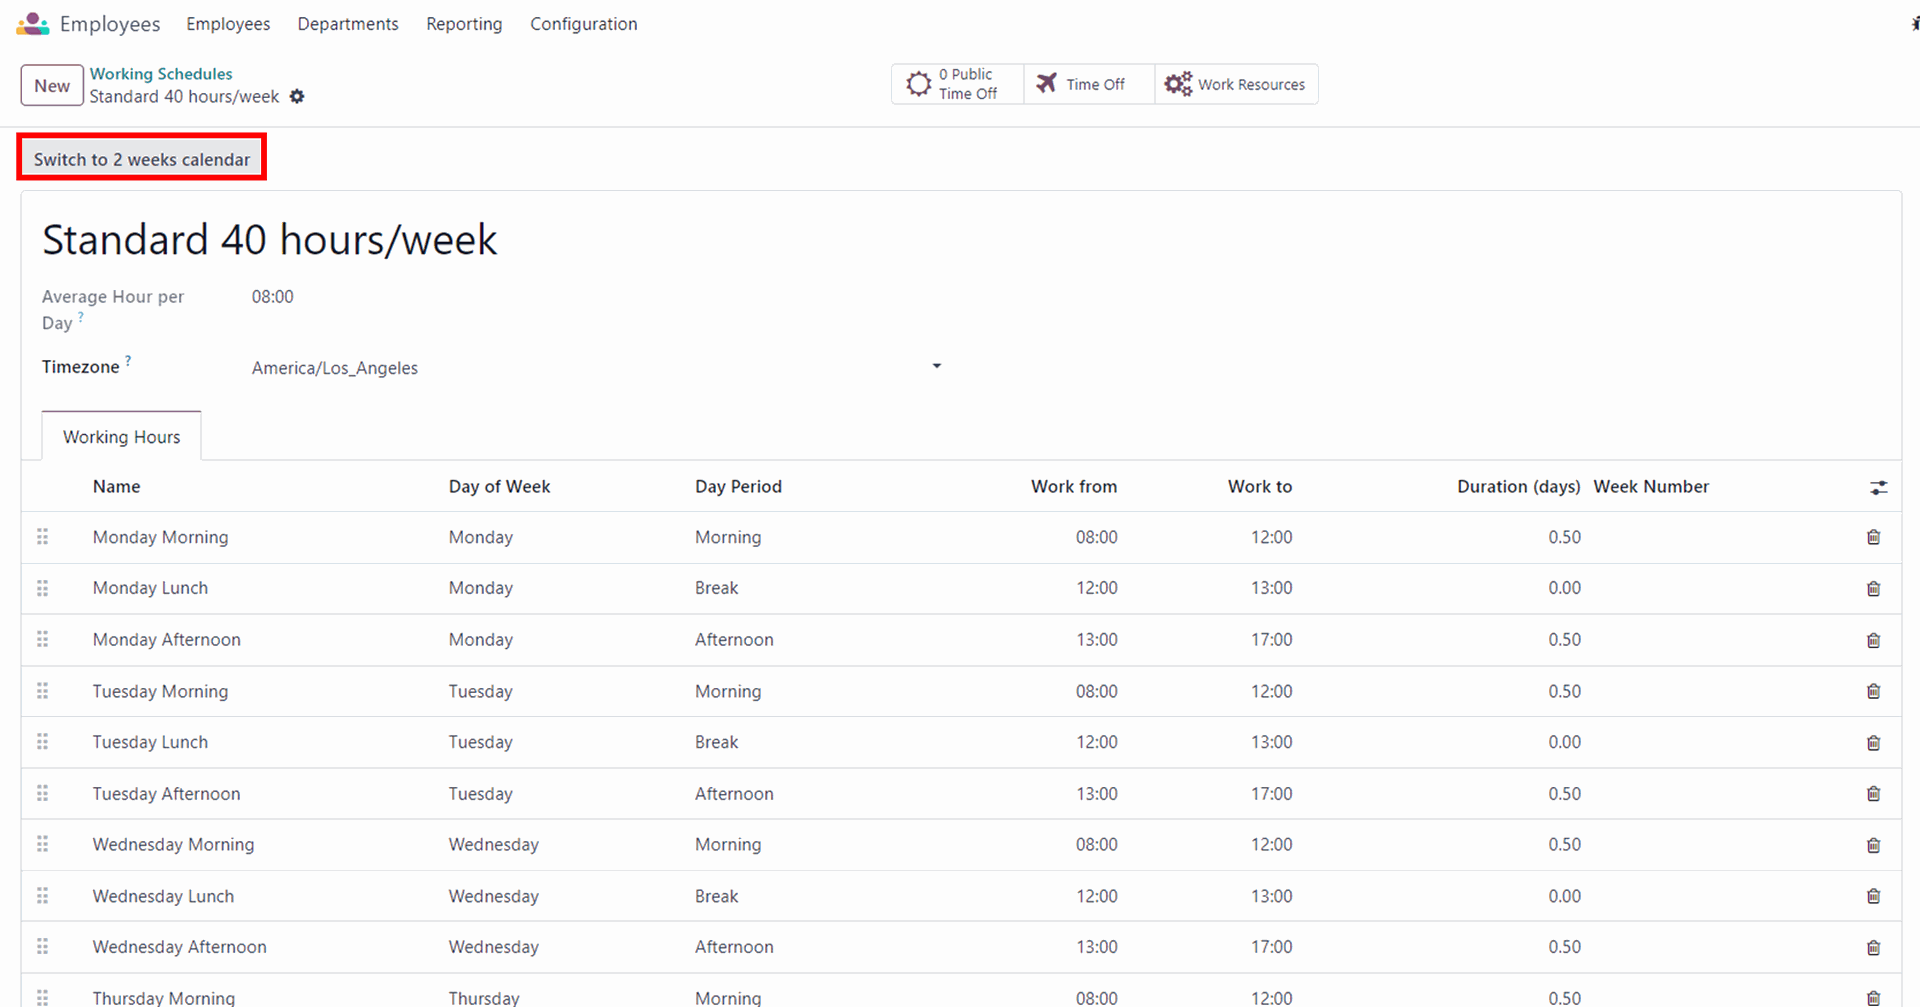Sort by the Day Period header
The height and width of the screenshot is (1007, 1920).
point(738,487)
